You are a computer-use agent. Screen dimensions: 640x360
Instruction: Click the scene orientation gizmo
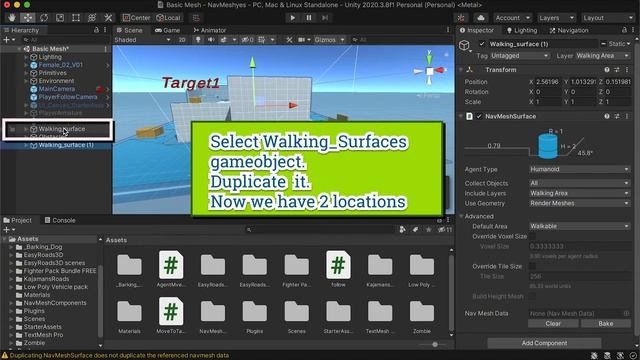point(429,71)
